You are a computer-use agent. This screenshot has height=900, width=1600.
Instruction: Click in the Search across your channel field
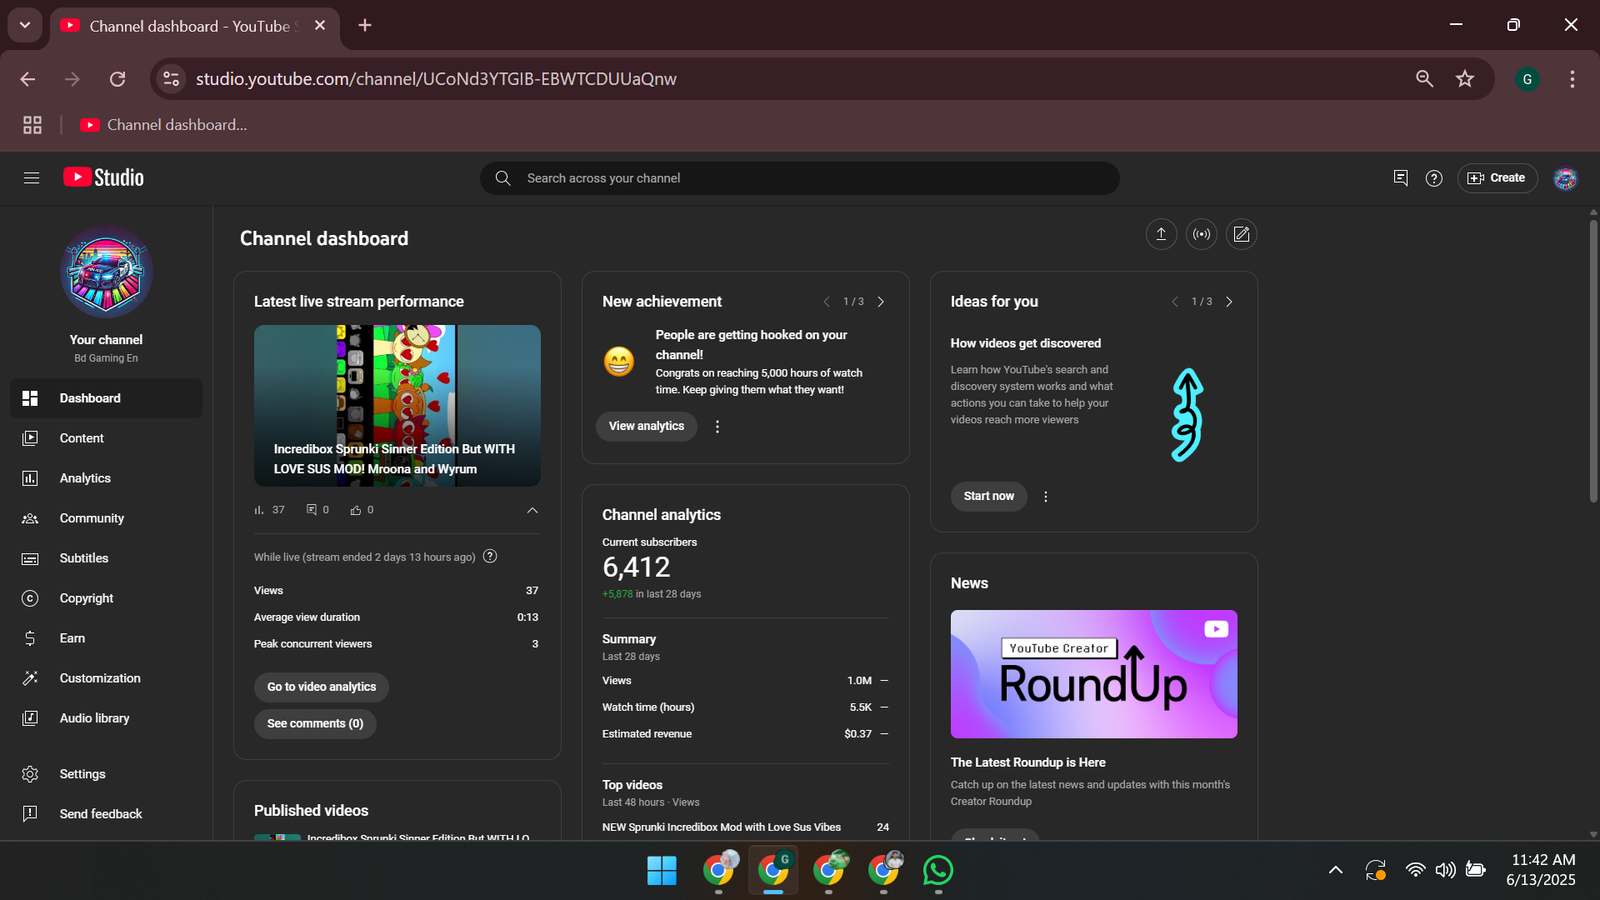pyautogui.click(x=800, y=178)
